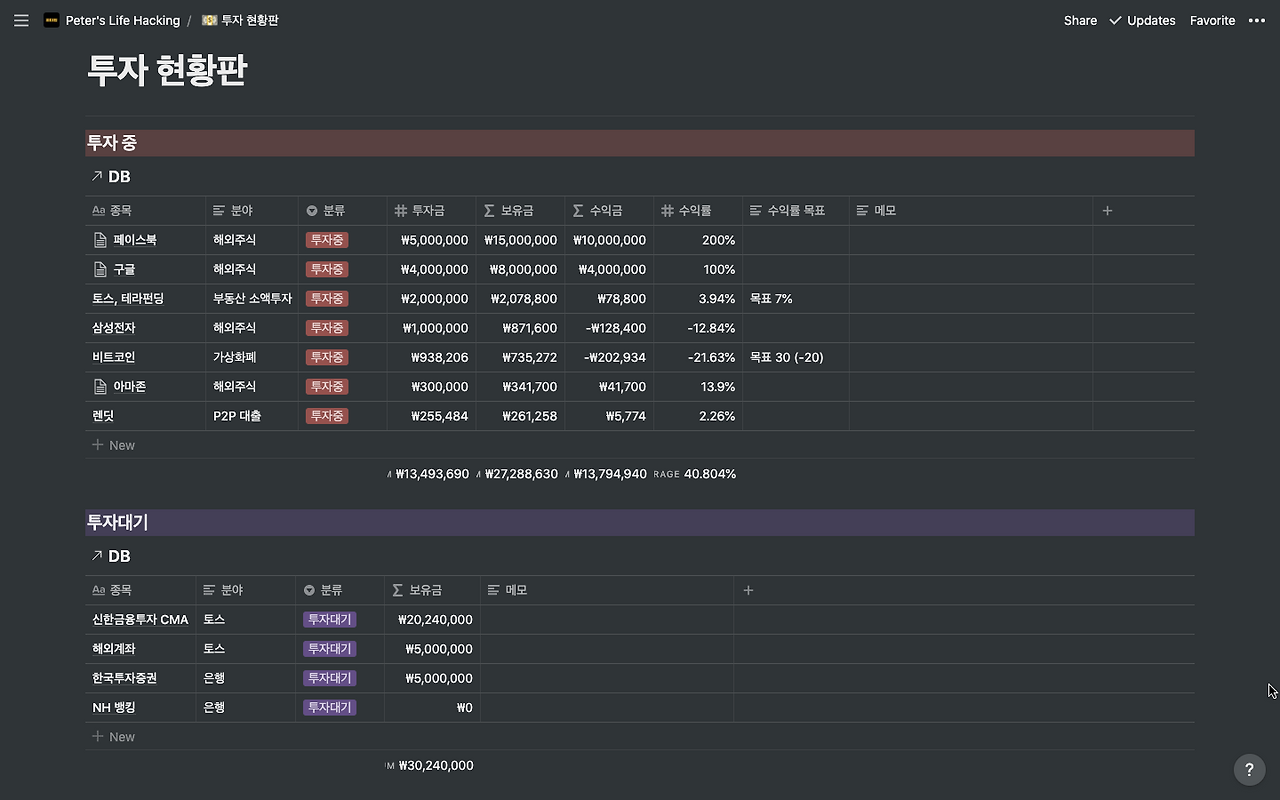Click the 투자중 tag in the 페이스북 row
1280x800 pixels.
point(327,240)
